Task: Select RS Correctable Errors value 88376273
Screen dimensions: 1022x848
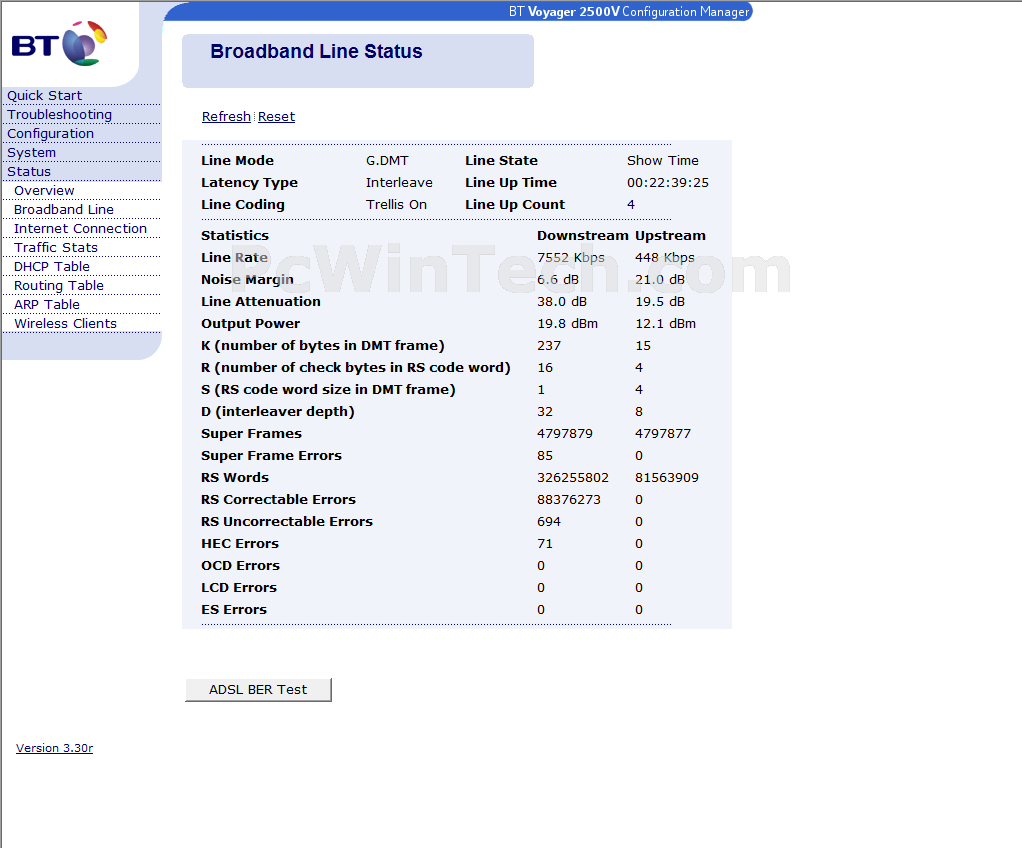Action: click(569, 500)
